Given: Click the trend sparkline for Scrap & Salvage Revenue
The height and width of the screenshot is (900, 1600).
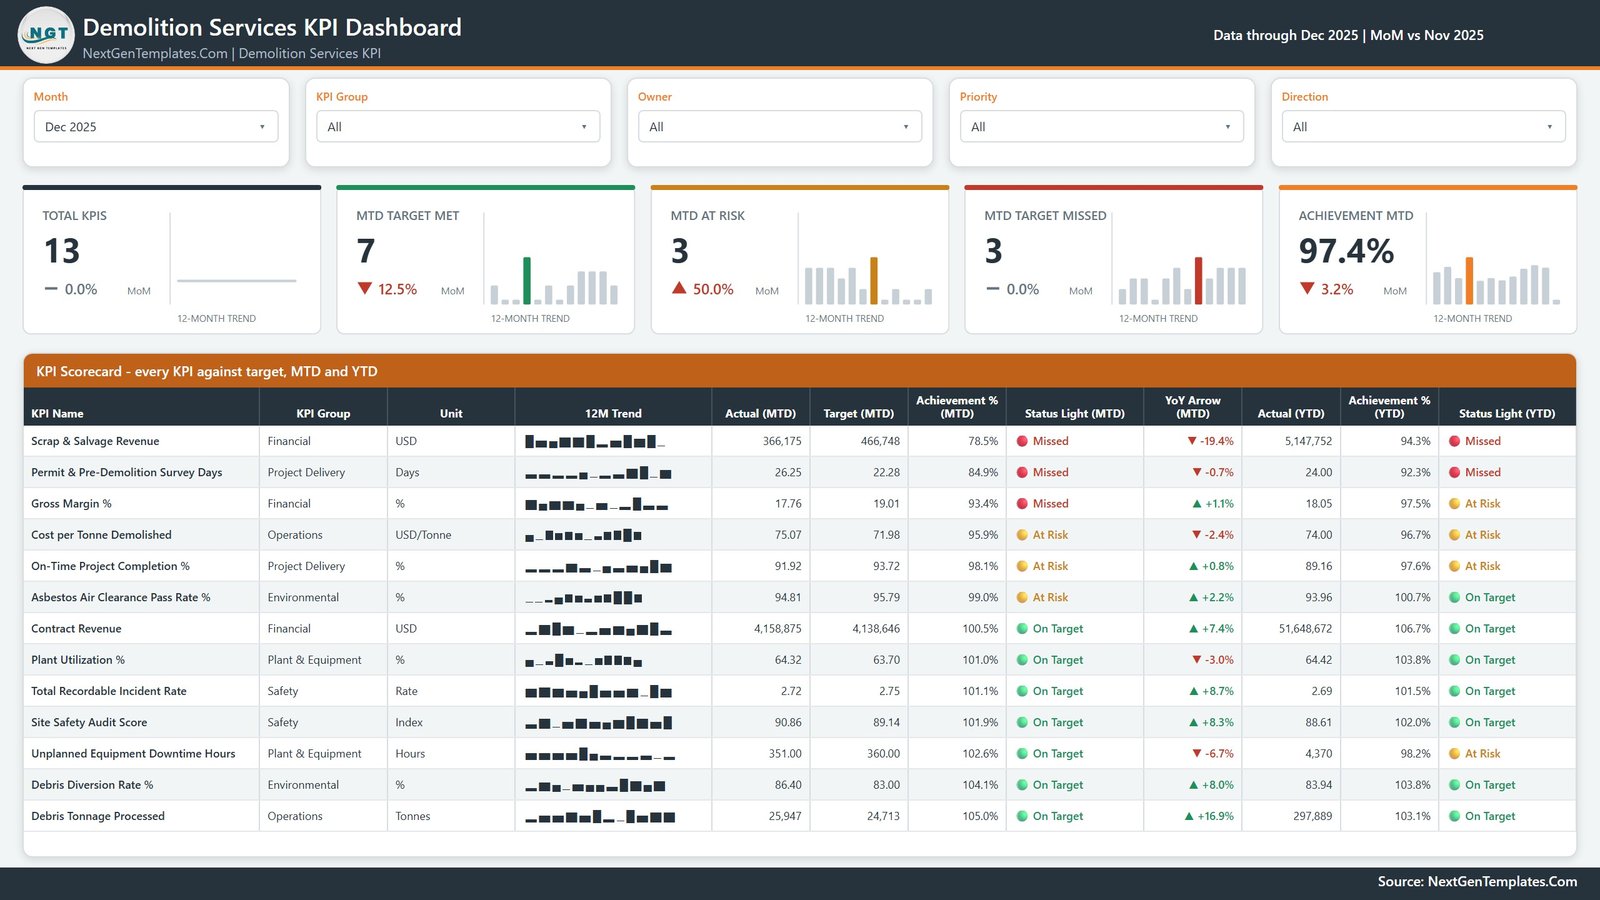Looking at the screenshot, I should tap(596, 441).
